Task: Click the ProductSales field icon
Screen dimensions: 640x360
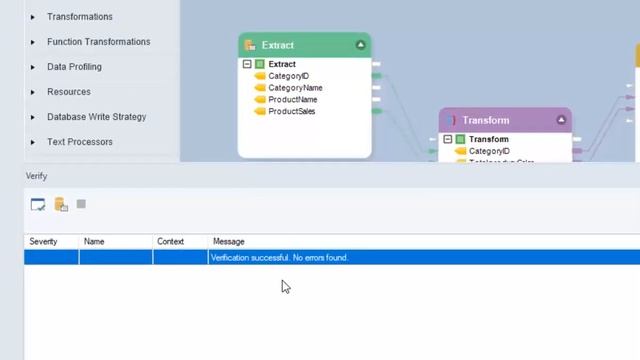Action: [260, 111]
